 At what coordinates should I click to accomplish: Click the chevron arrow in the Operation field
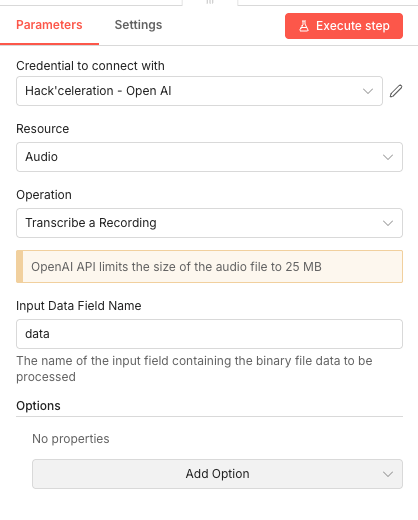[x=388, y=223]
